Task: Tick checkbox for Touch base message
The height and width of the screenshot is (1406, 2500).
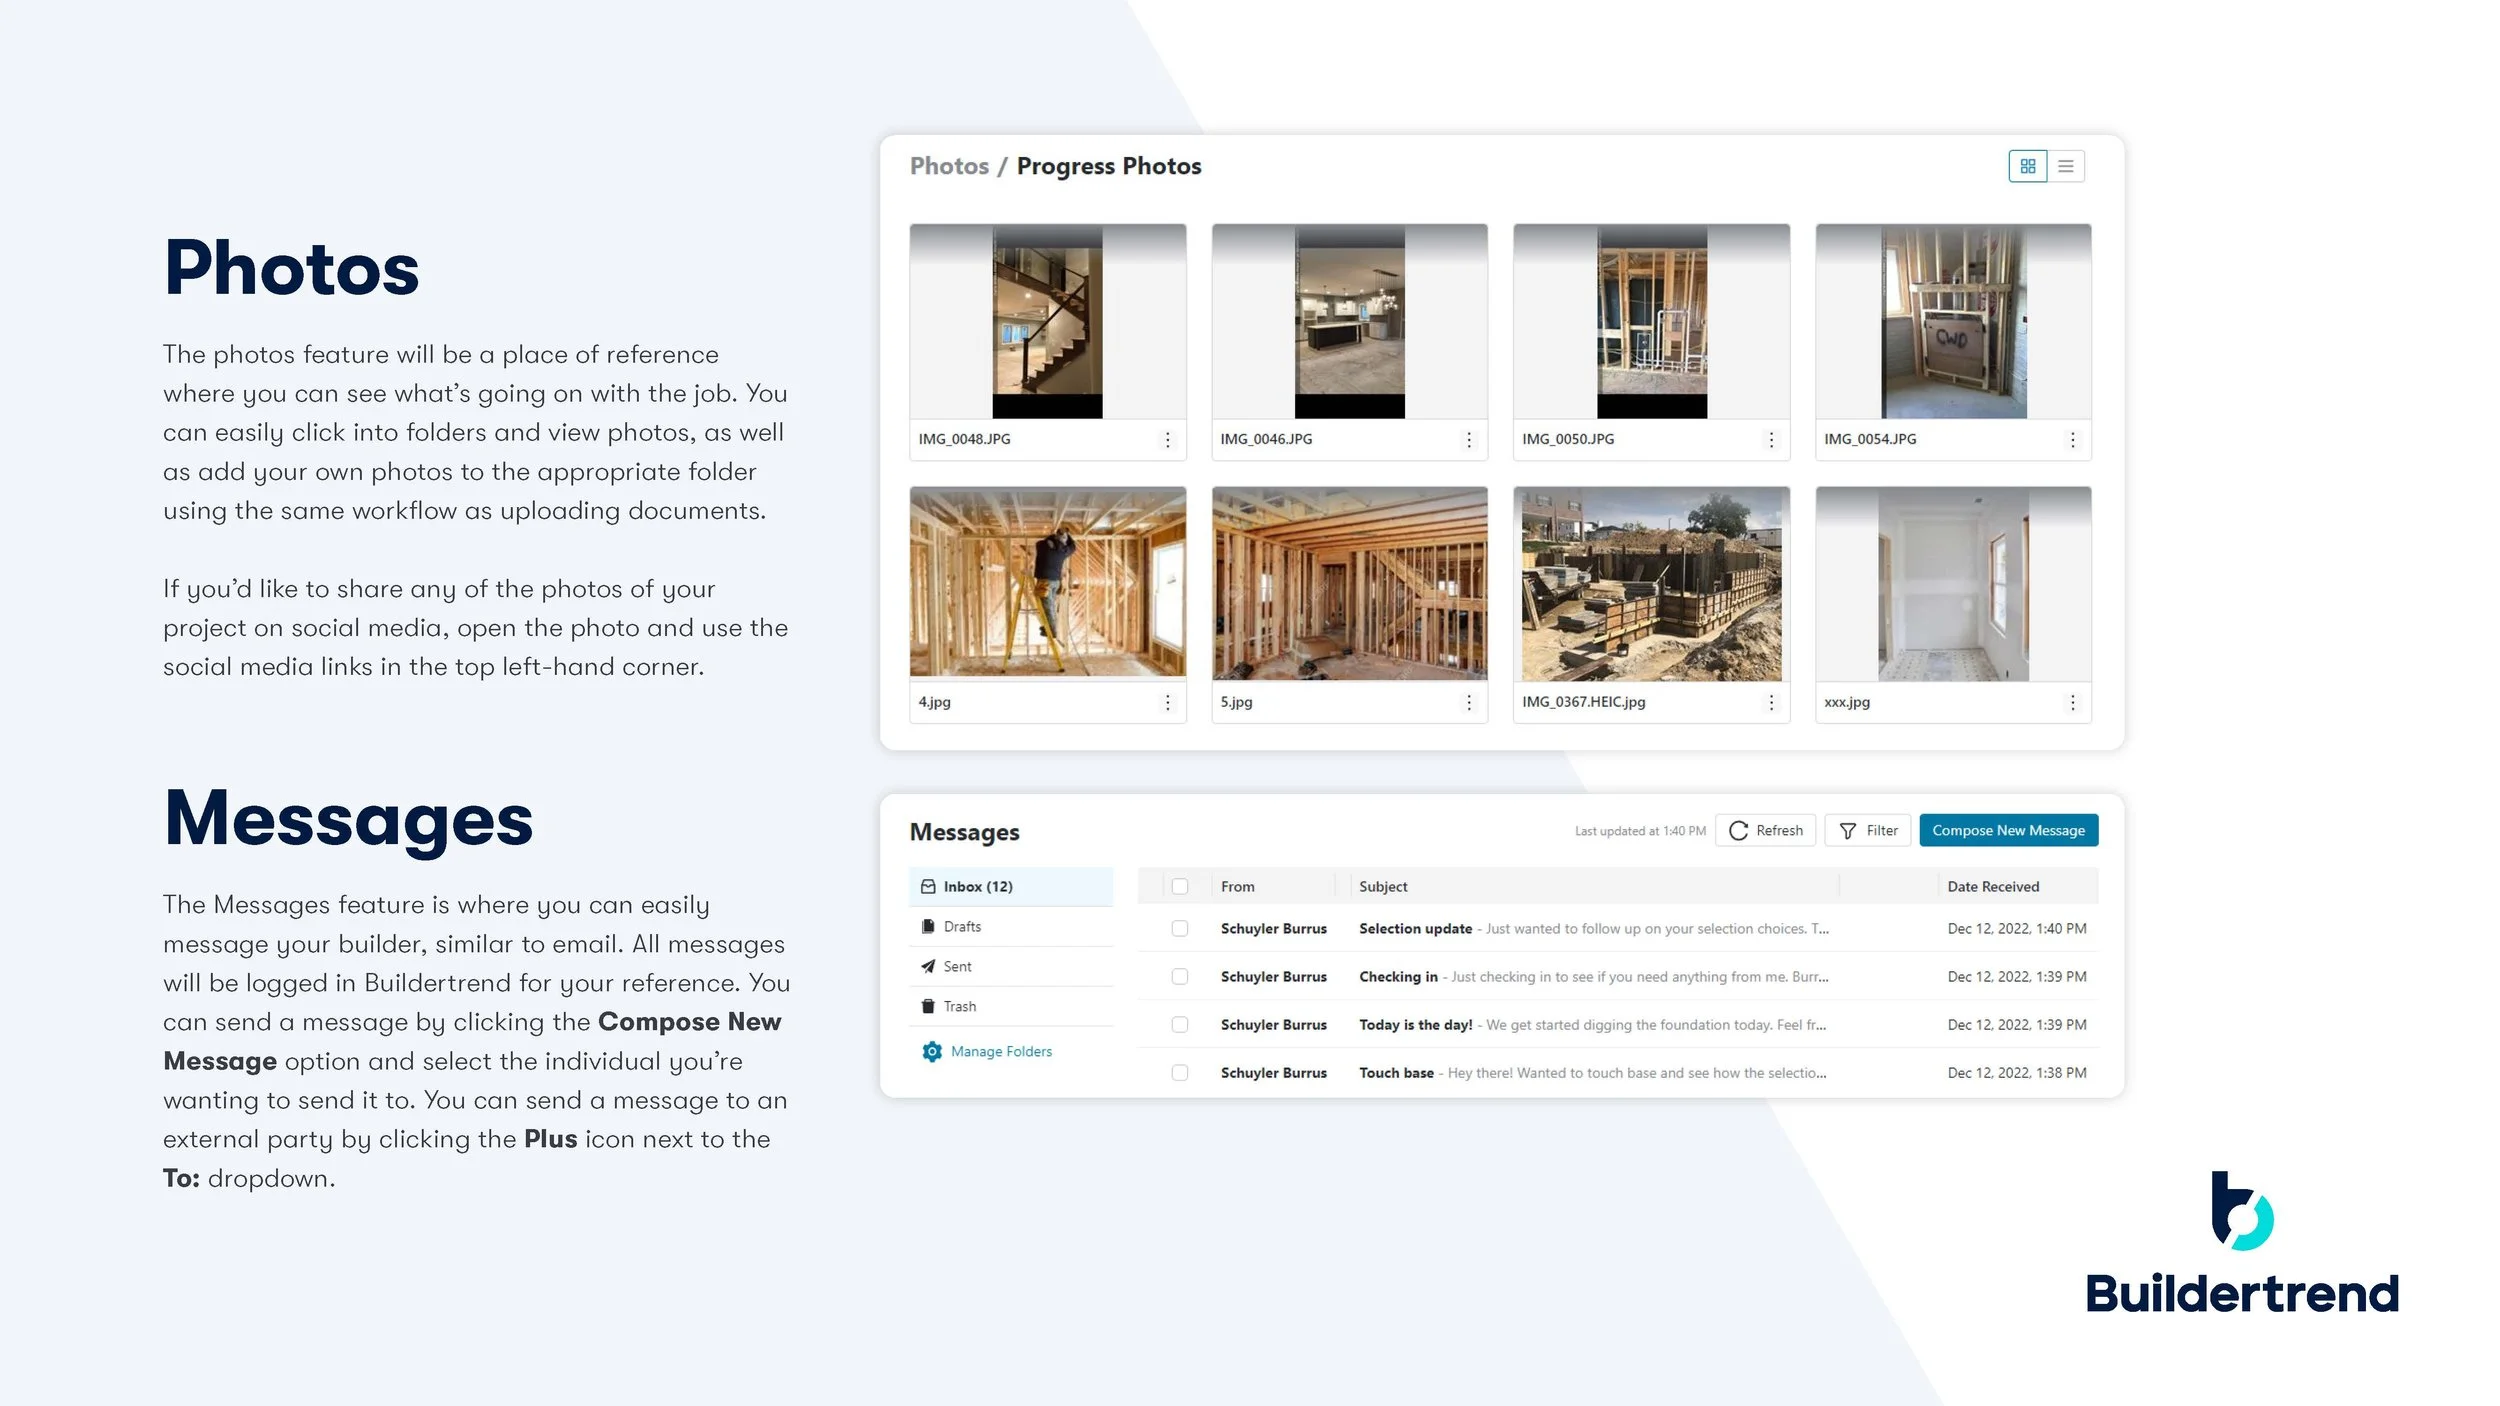Action: pyautogui.click(x=1179, y=1072)
